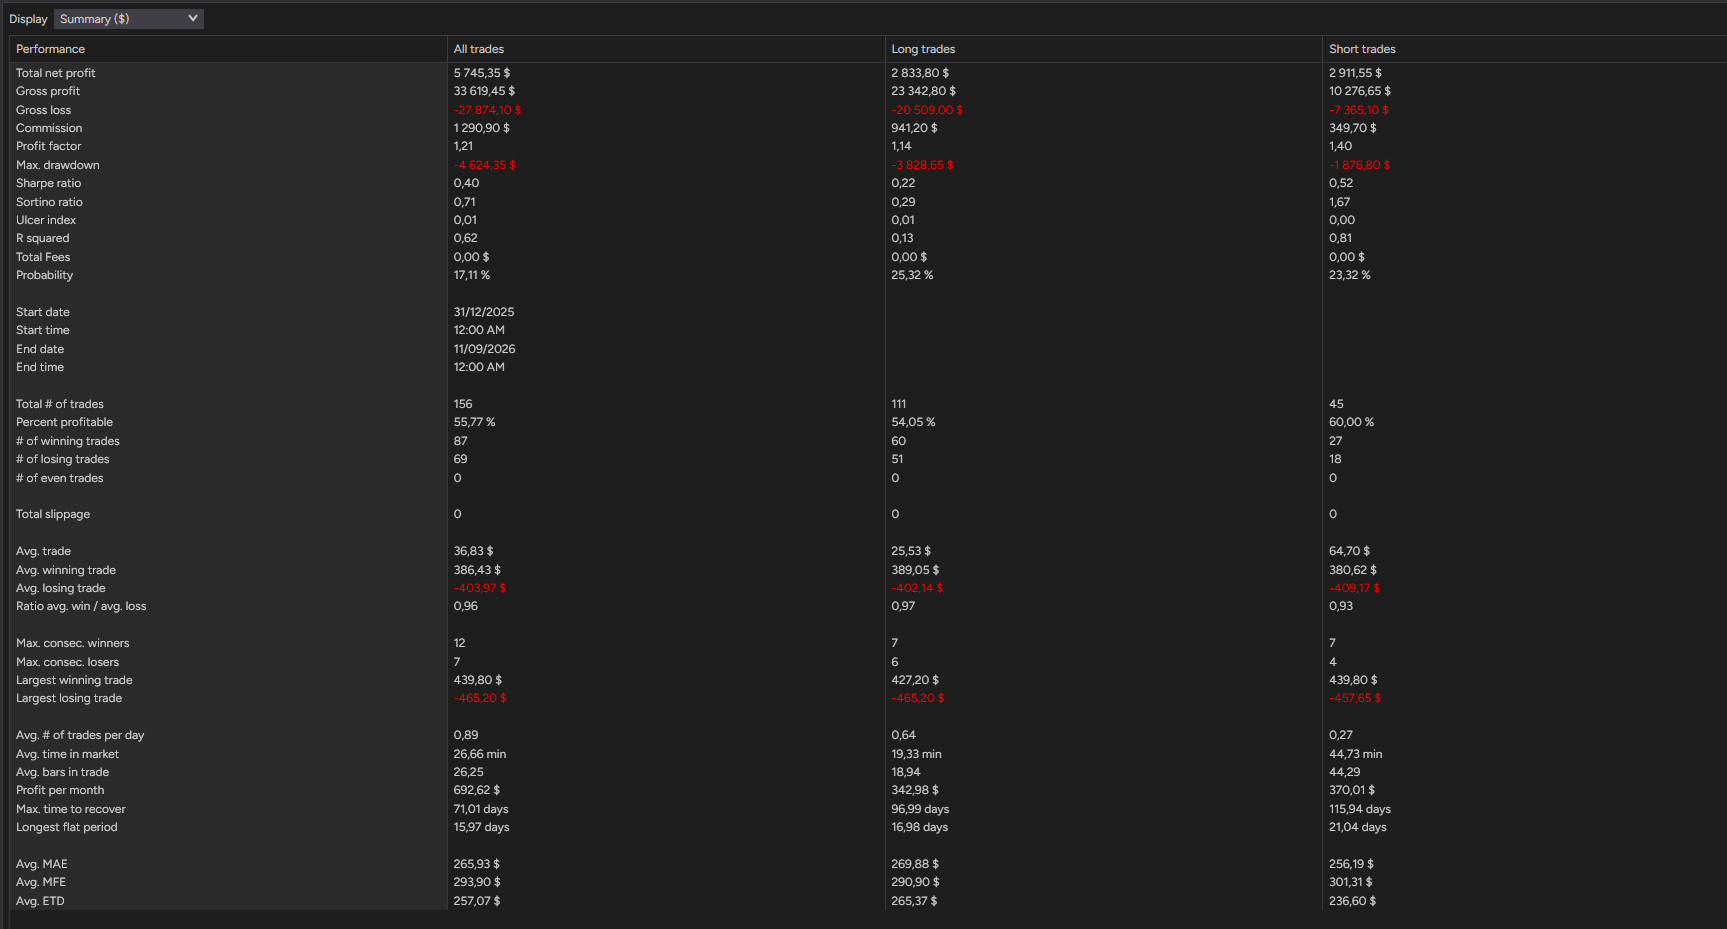
Task: Click Profit per month value 692,62 $
Action: [x=477, y=790]
